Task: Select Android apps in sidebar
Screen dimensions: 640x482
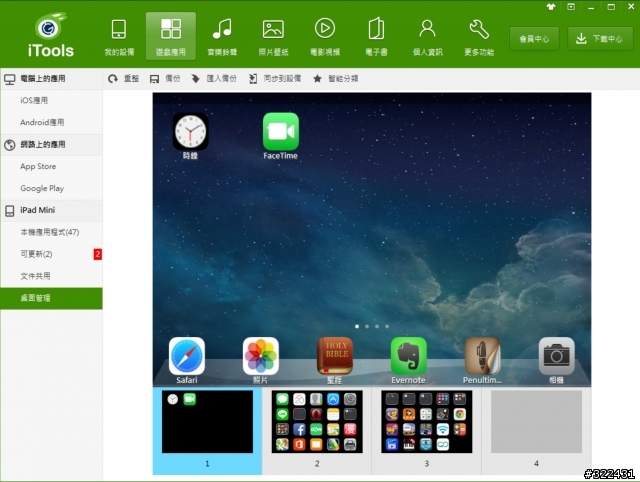Action: click(x=51, y=122)
